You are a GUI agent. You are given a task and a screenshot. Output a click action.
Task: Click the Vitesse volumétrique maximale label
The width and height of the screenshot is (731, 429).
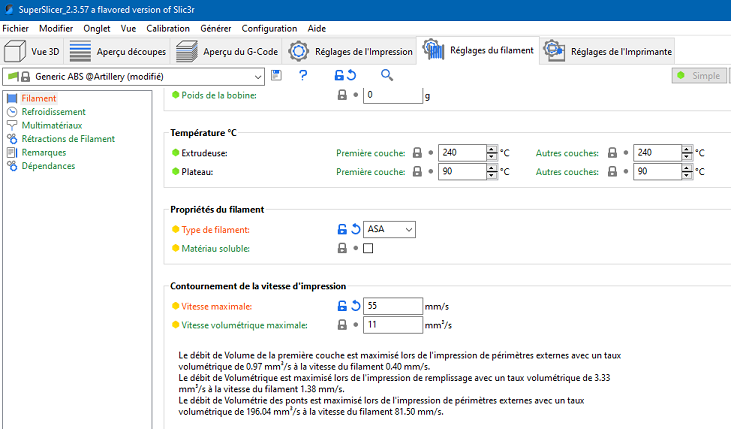tap(244, 325)
